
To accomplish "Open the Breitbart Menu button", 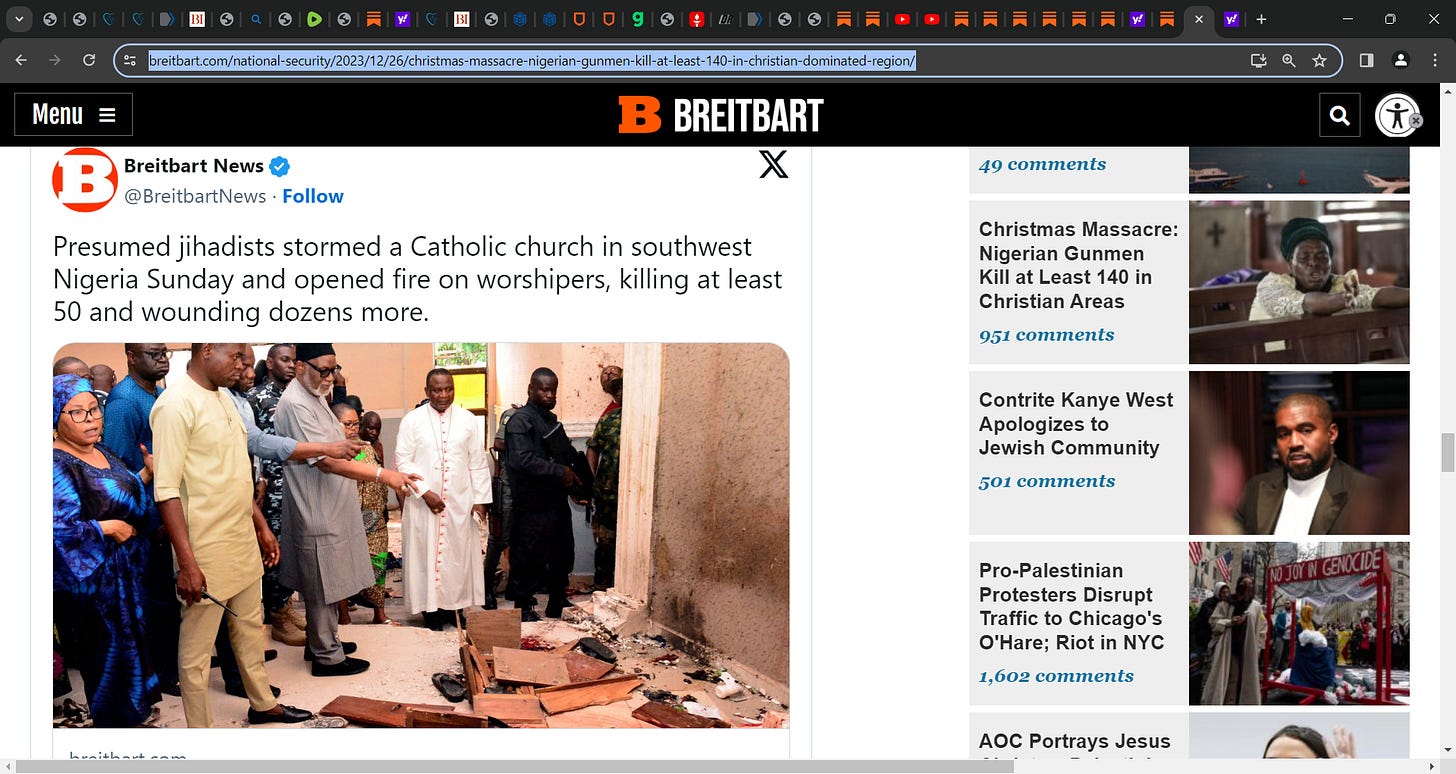I will 73,115.
